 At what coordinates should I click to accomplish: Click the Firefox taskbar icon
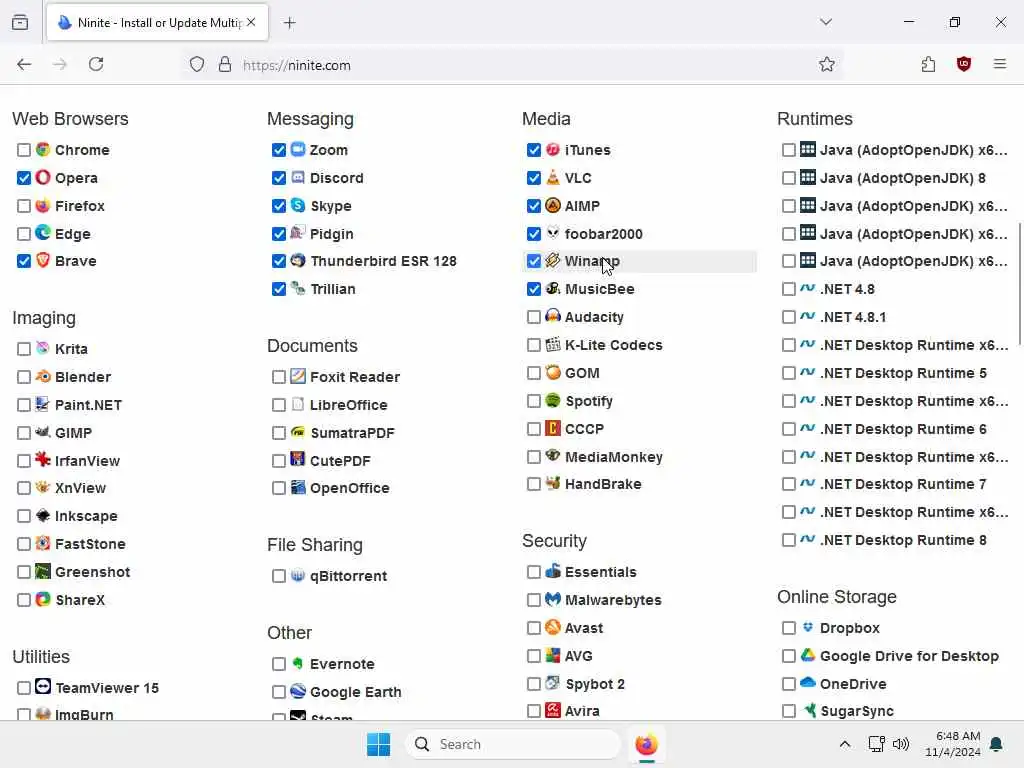[647, 744]
